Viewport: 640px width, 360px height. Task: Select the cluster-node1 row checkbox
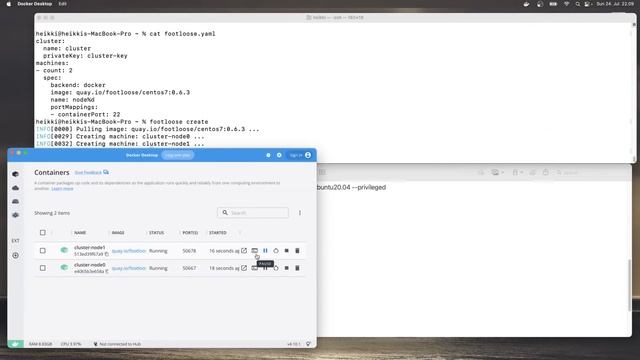(42, 251)
